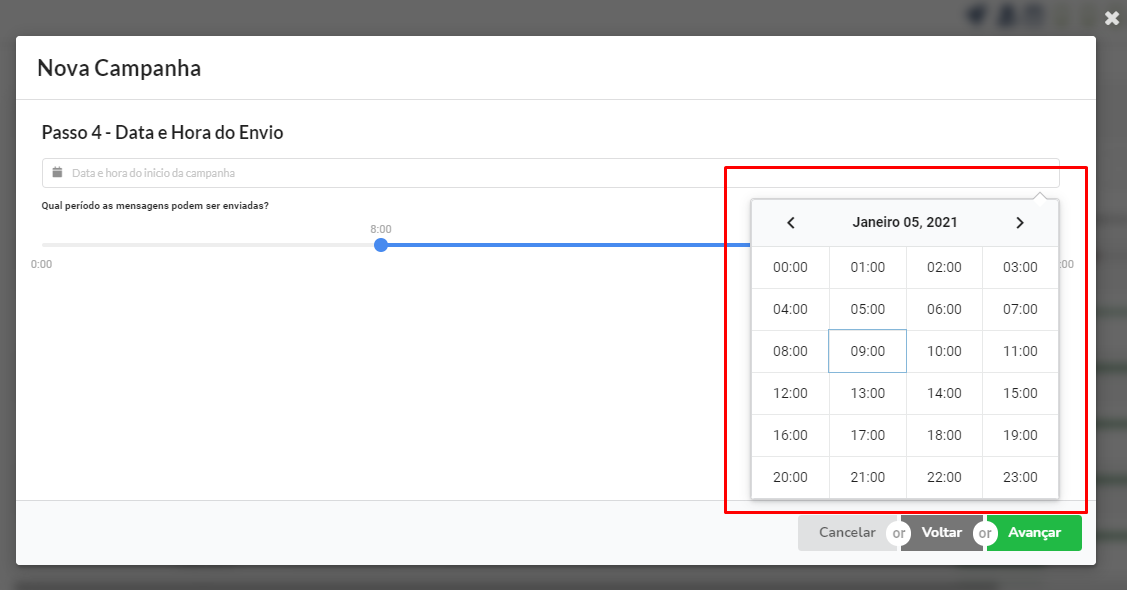Click the calendar icon in date field
This screenshot has width=1127, height=590.
tap(58, 172)
